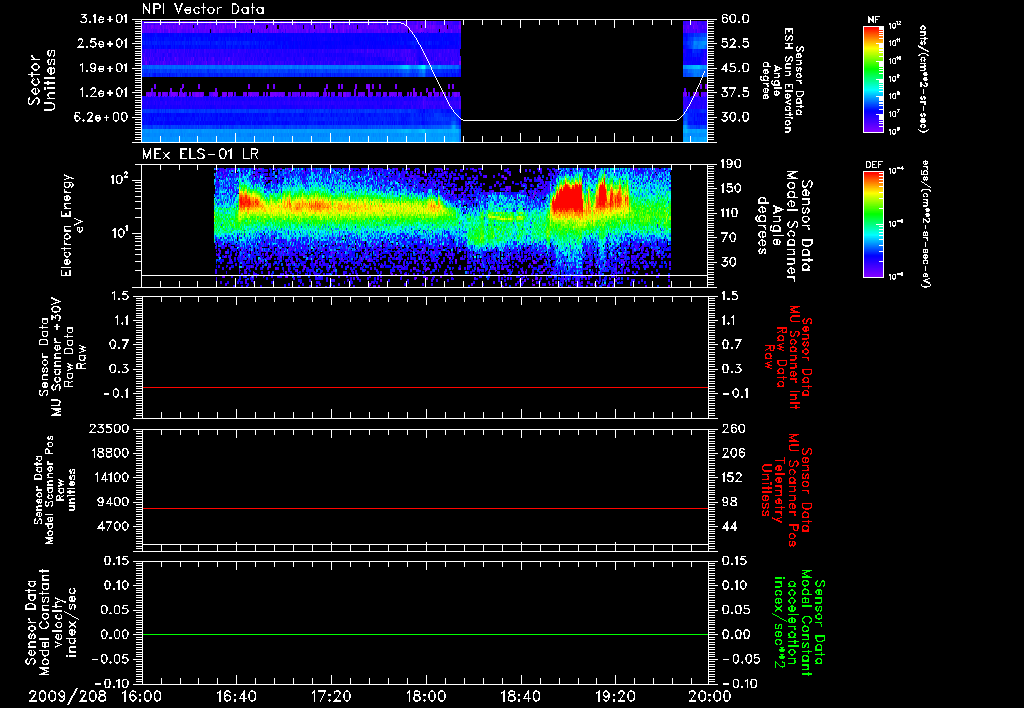Screen dimensions: 1024x708
Task: Click the 152 telemetry tick label
Action: coord(731,477)
